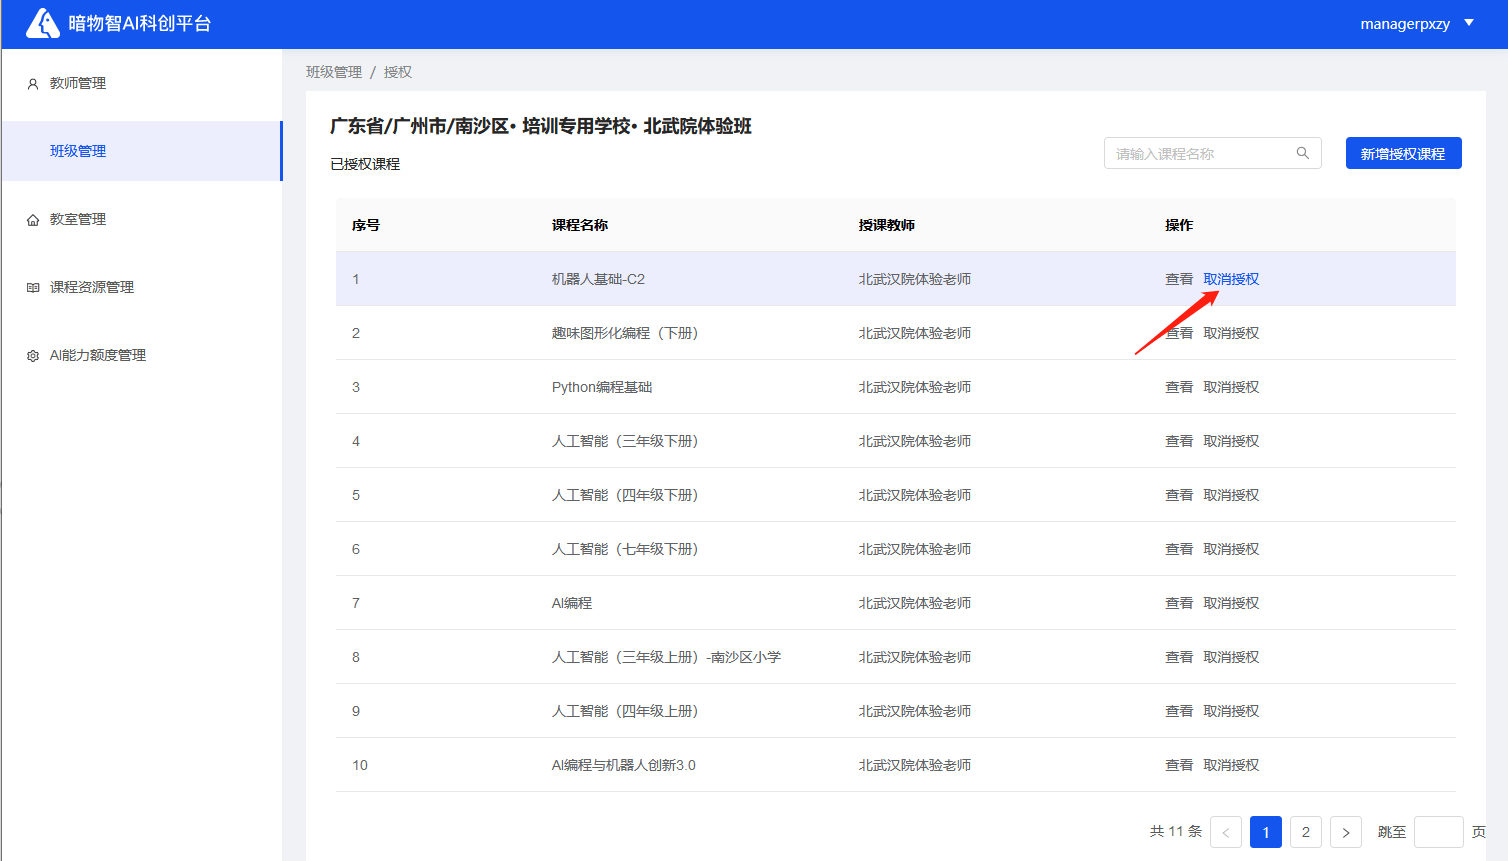
Task: Select 班级管理 menu item
Action: point(142,151)
